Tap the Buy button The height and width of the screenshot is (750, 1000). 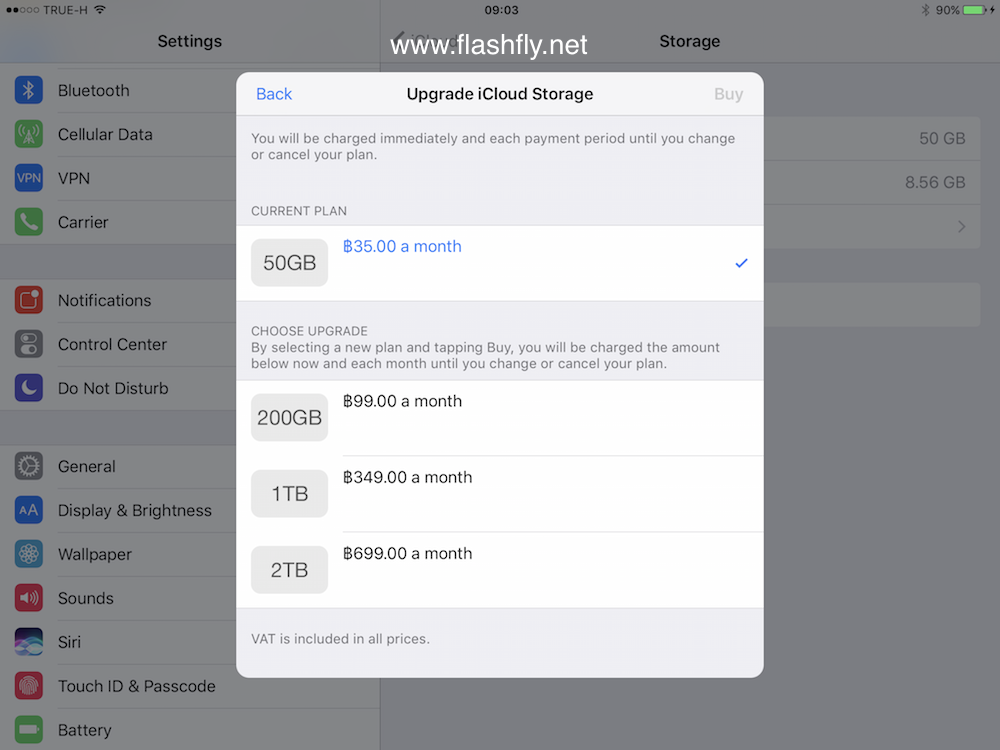(x=728, y=94)
